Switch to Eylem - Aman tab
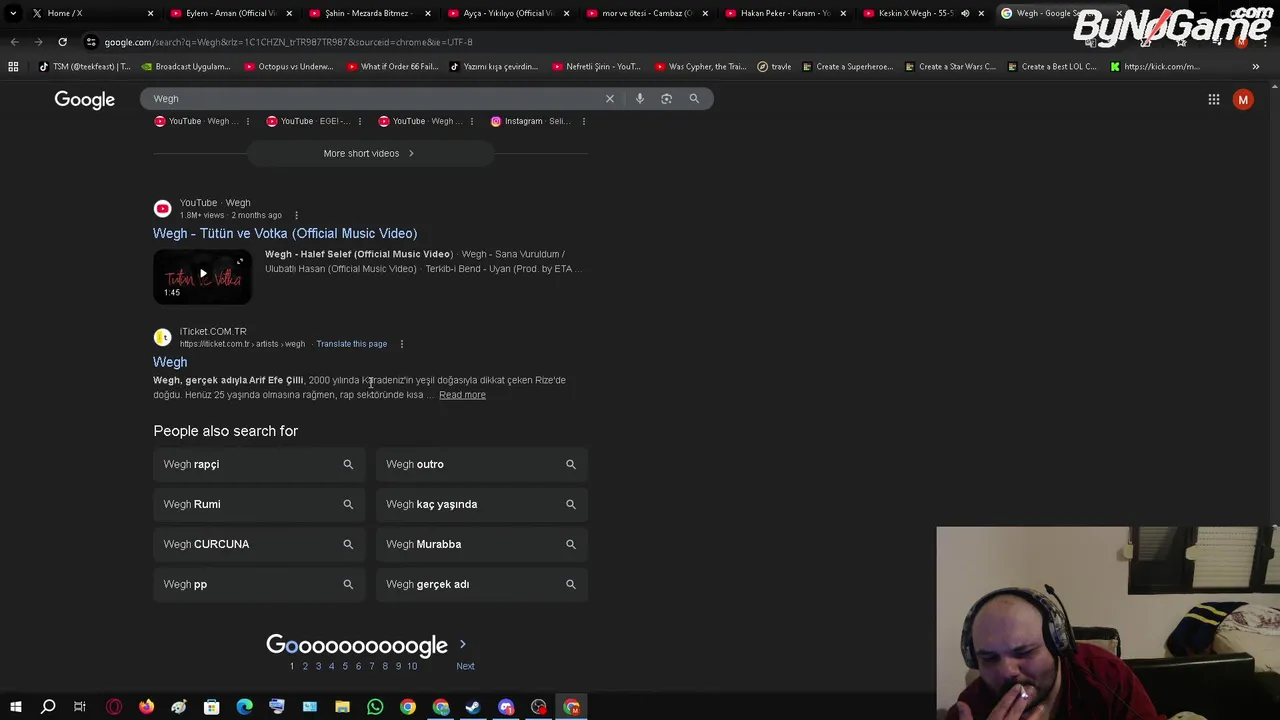The height and width of the screenshot is (720, 1280). tap(232, 13)
